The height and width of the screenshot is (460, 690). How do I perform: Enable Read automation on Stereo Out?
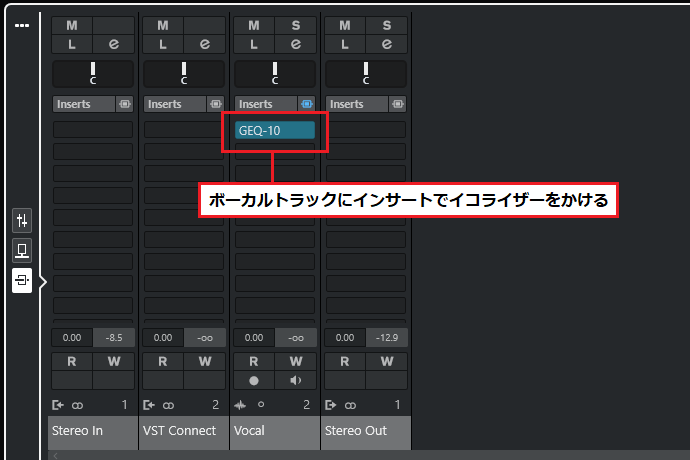pos(345,361)
